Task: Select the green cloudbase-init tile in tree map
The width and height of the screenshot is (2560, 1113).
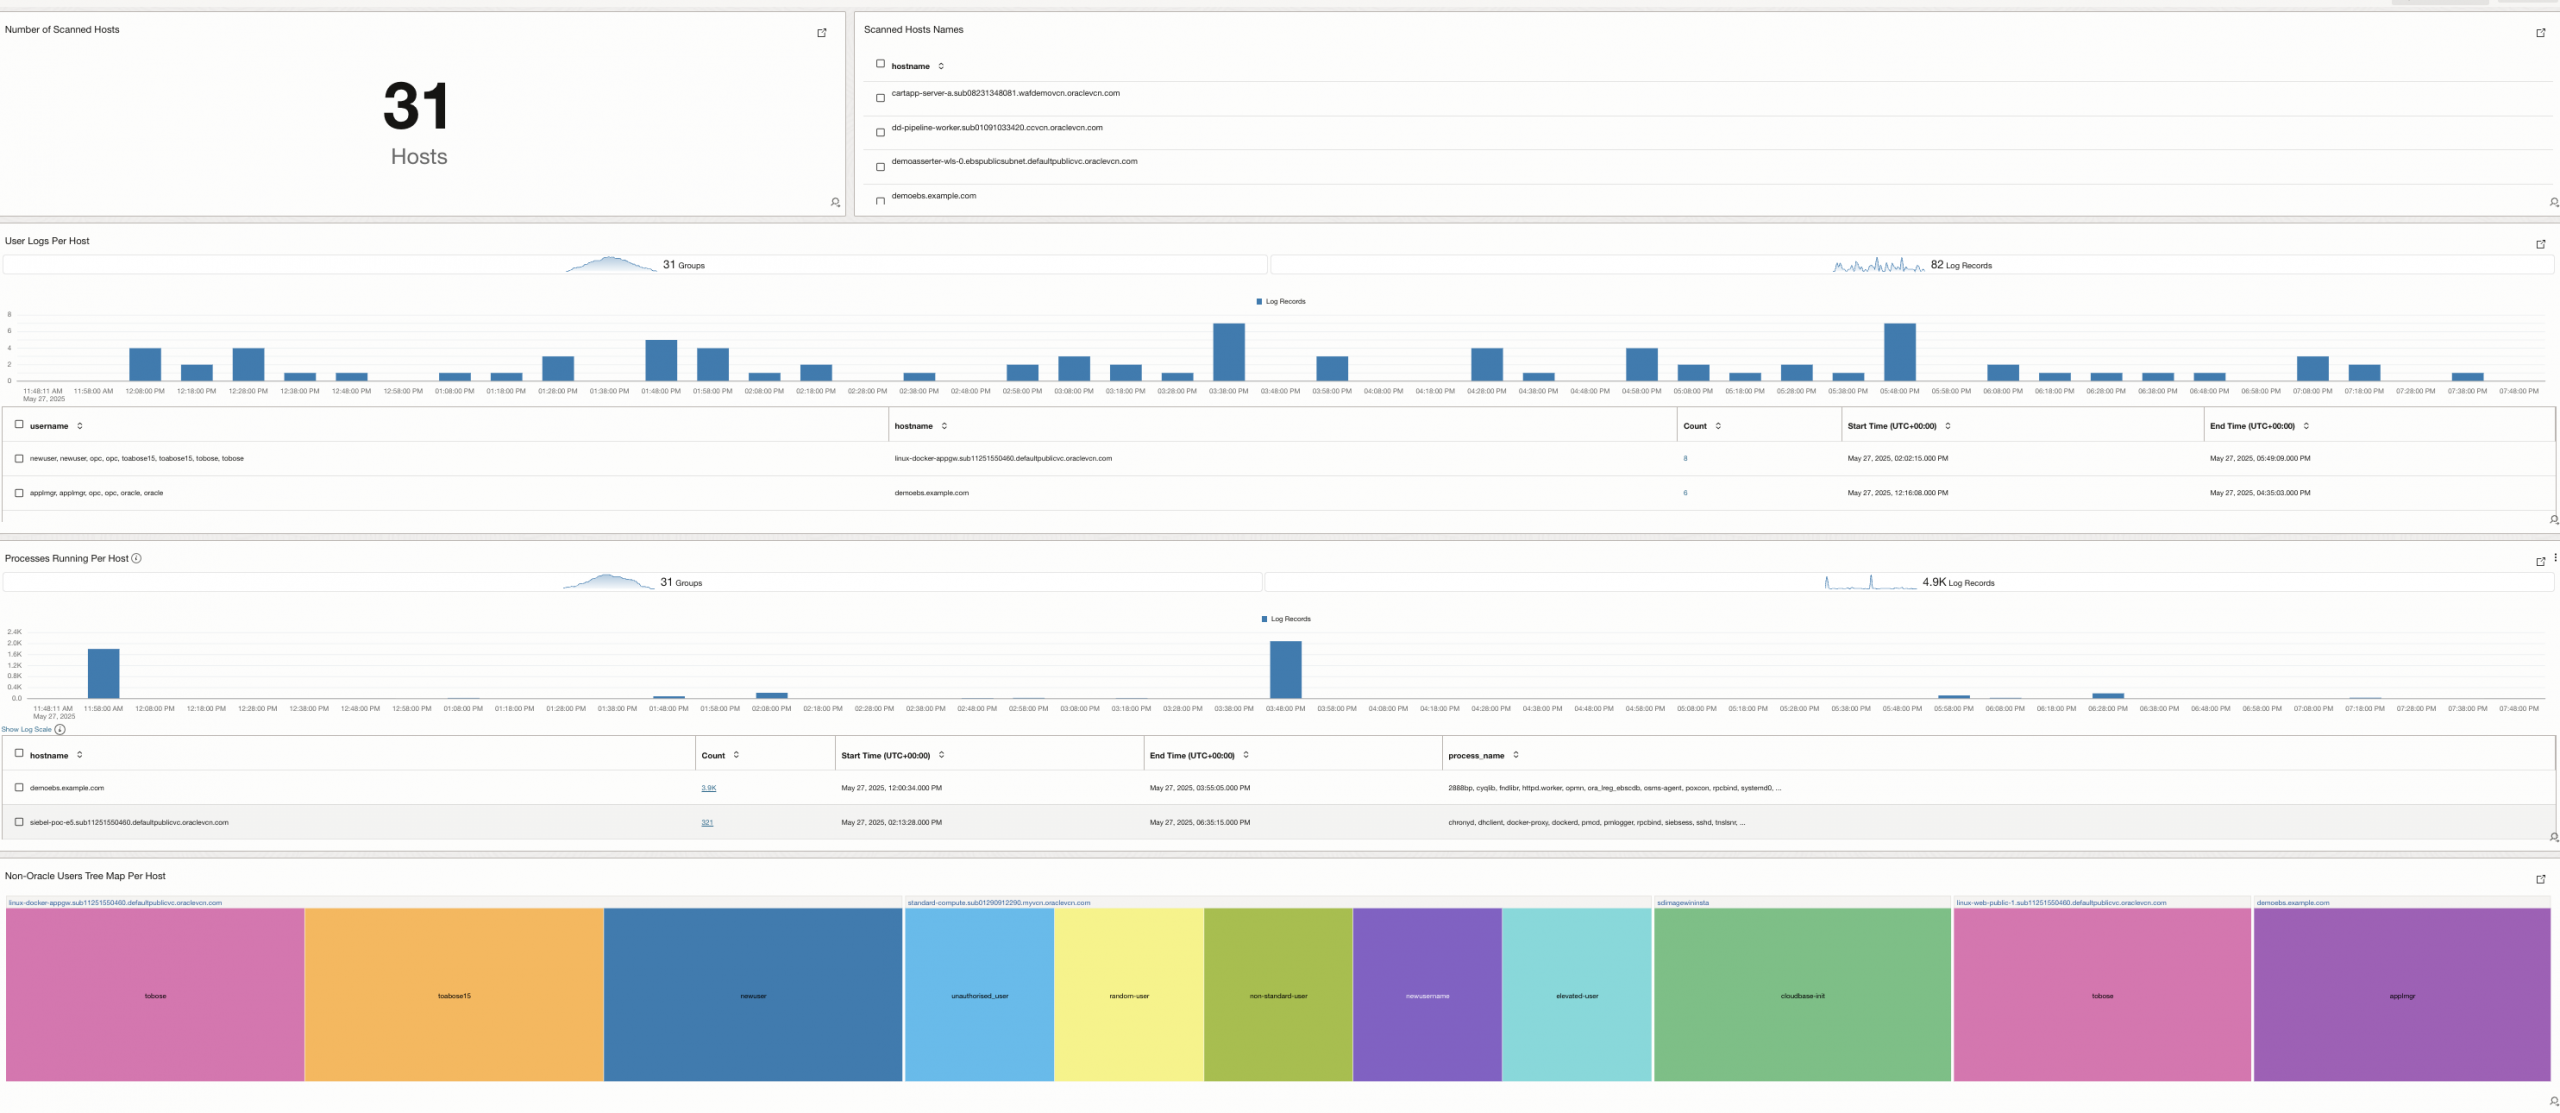Action: pos(1802,995)
